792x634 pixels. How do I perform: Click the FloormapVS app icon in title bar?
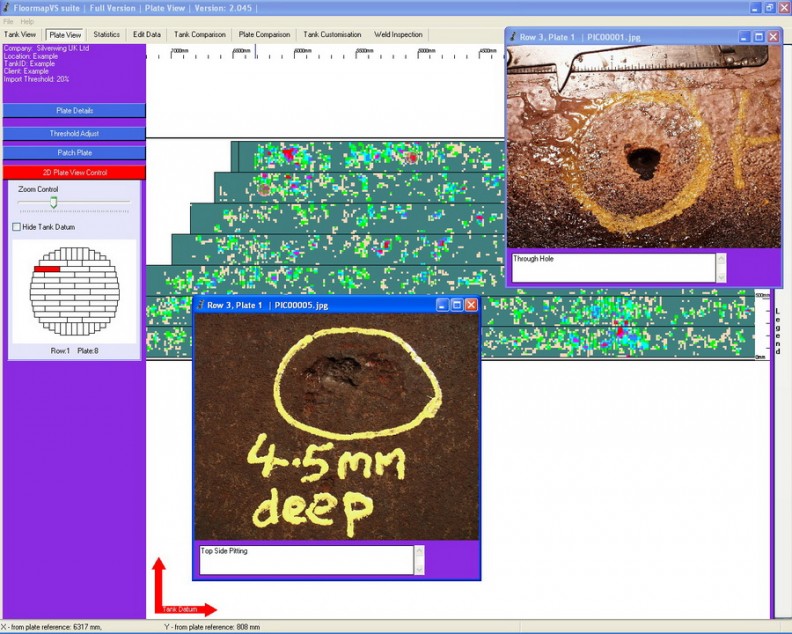(x=7, y=7)
